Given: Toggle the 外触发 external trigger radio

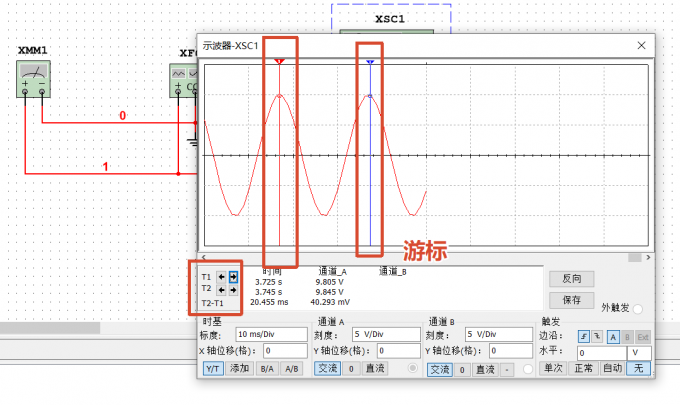Looking at the screenshot, I should [638, 309].
